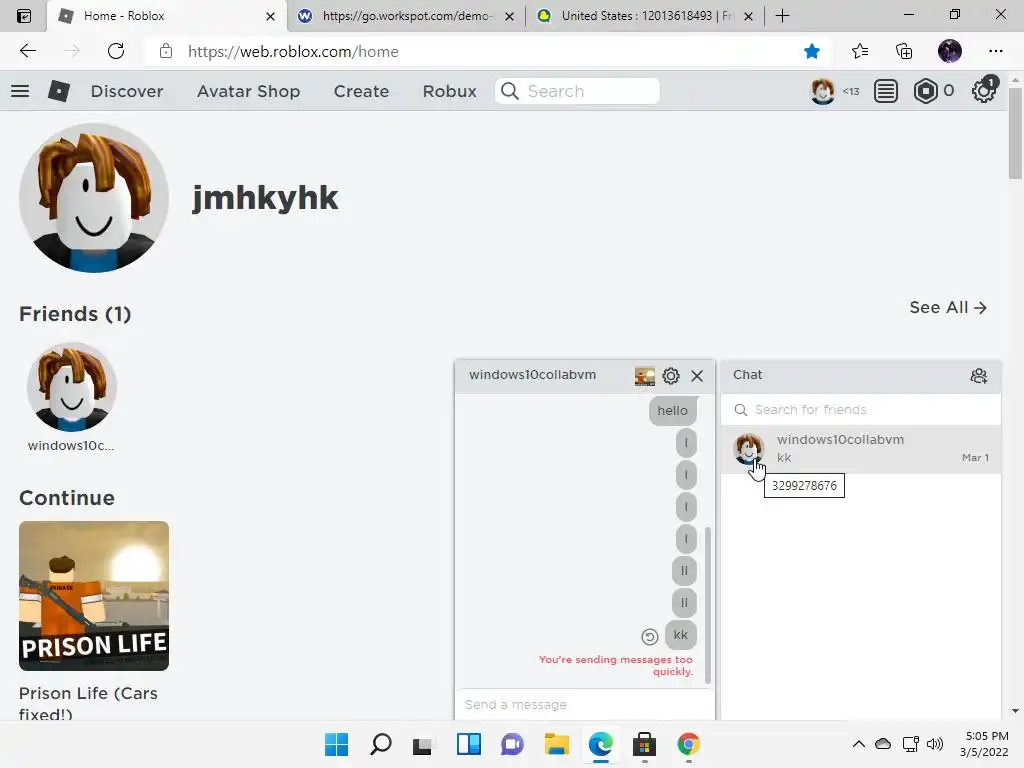Click See All friends link
This screenshot has width=1024, height=768.
[948, 308]
